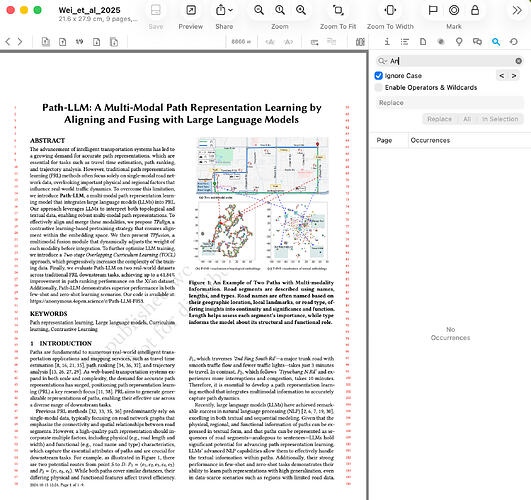The image size is (531, 500).
Task: Click the In Selection button
Action: [x=500, y=119]
